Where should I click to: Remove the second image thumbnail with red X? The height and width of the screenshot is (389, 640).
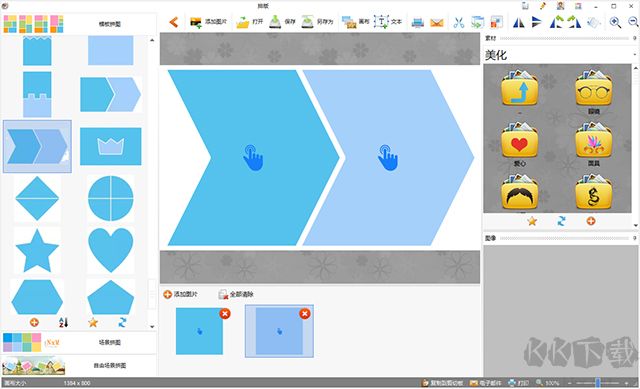[x=304, y=313]
